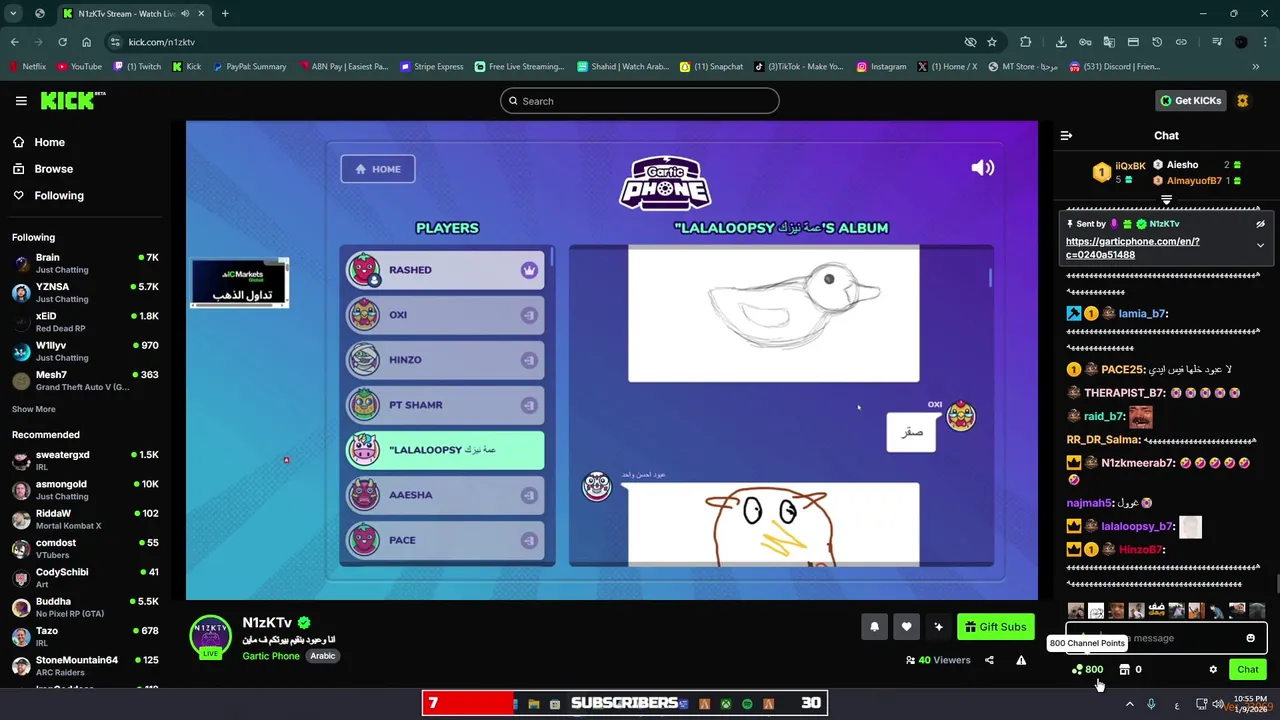Click the chat message input box

pos(1167,638)
